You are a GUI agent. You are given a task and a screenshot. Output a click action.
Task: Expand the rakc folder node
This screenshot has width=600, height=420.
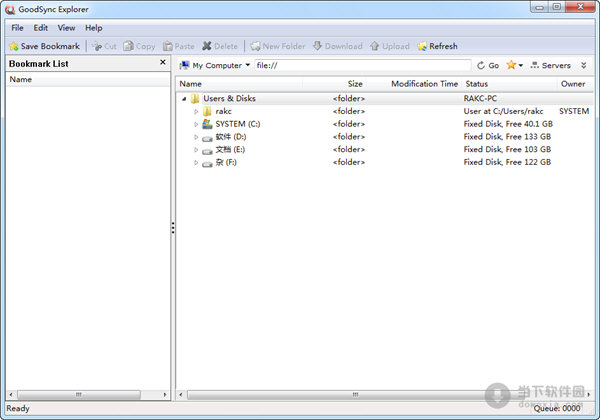196,111
